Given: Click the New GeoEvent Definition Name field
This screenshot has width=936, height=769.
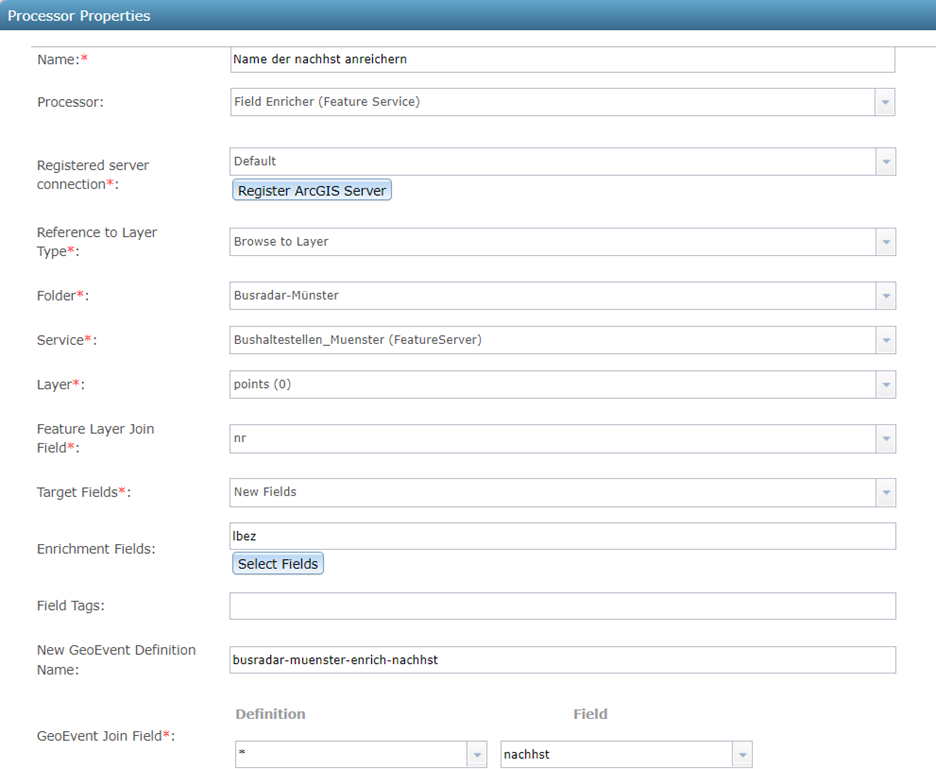Looking at the screenshot, I should [562, 660].
